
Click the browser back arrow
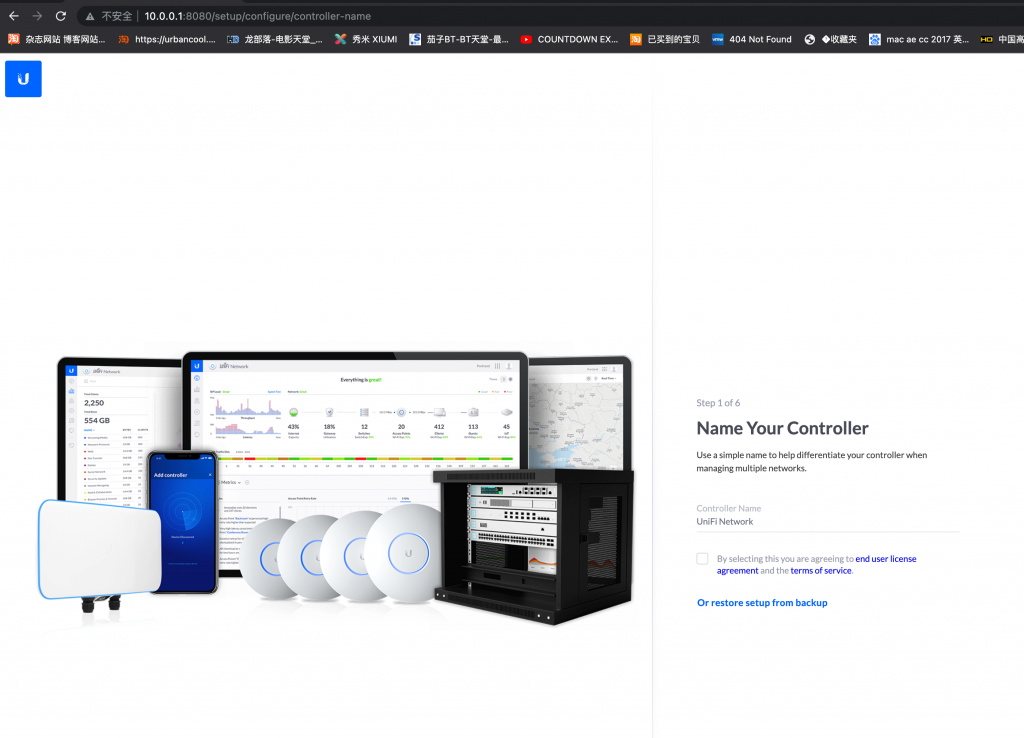click(x=14, y=16)
